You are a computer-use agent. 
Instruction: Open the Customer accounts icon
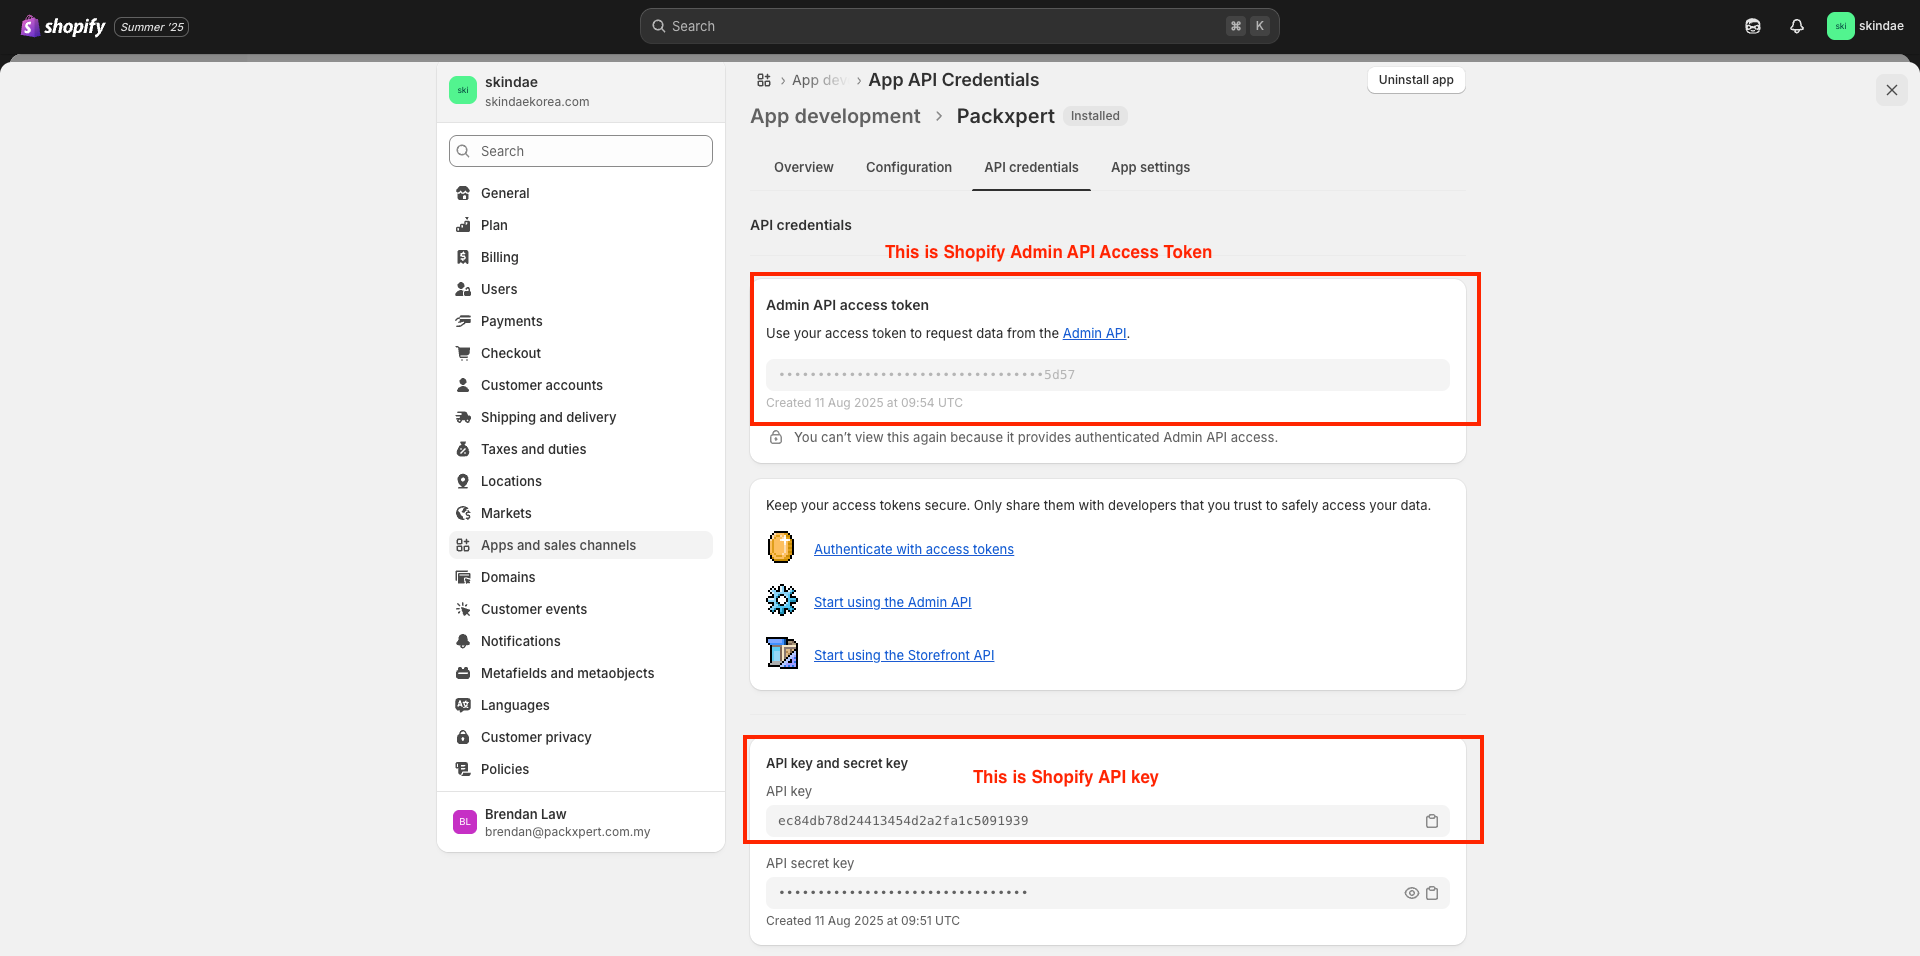click(x=463, y=385)
